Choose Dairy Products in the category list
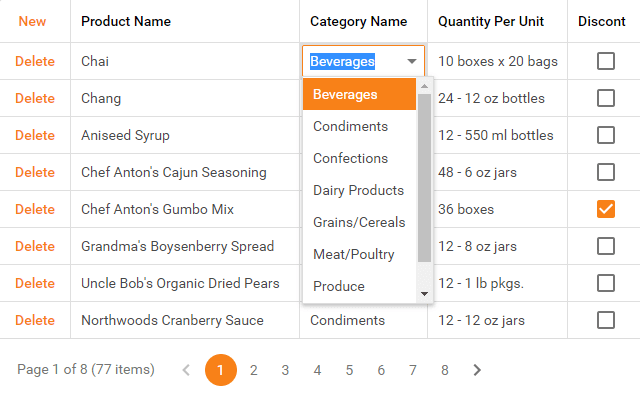This screenshot has height=400, width=640. (x=358, y=190)
